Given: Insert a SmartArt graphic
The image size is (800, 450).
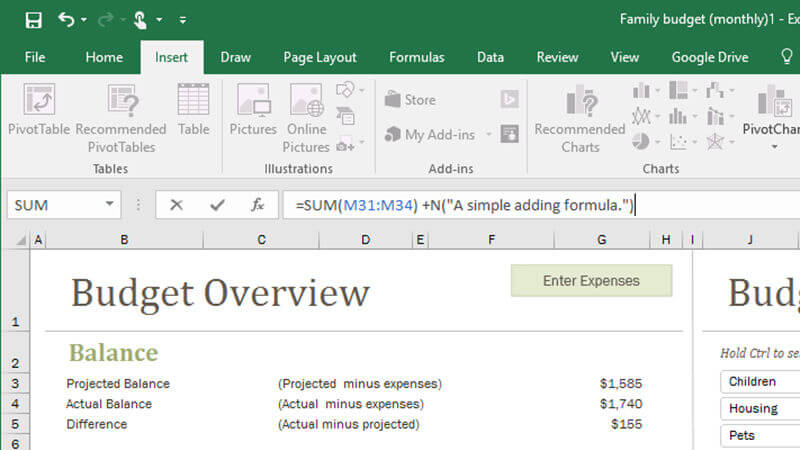Looking at the screenshot, I should pyautogui.click(x=345, y=117).
